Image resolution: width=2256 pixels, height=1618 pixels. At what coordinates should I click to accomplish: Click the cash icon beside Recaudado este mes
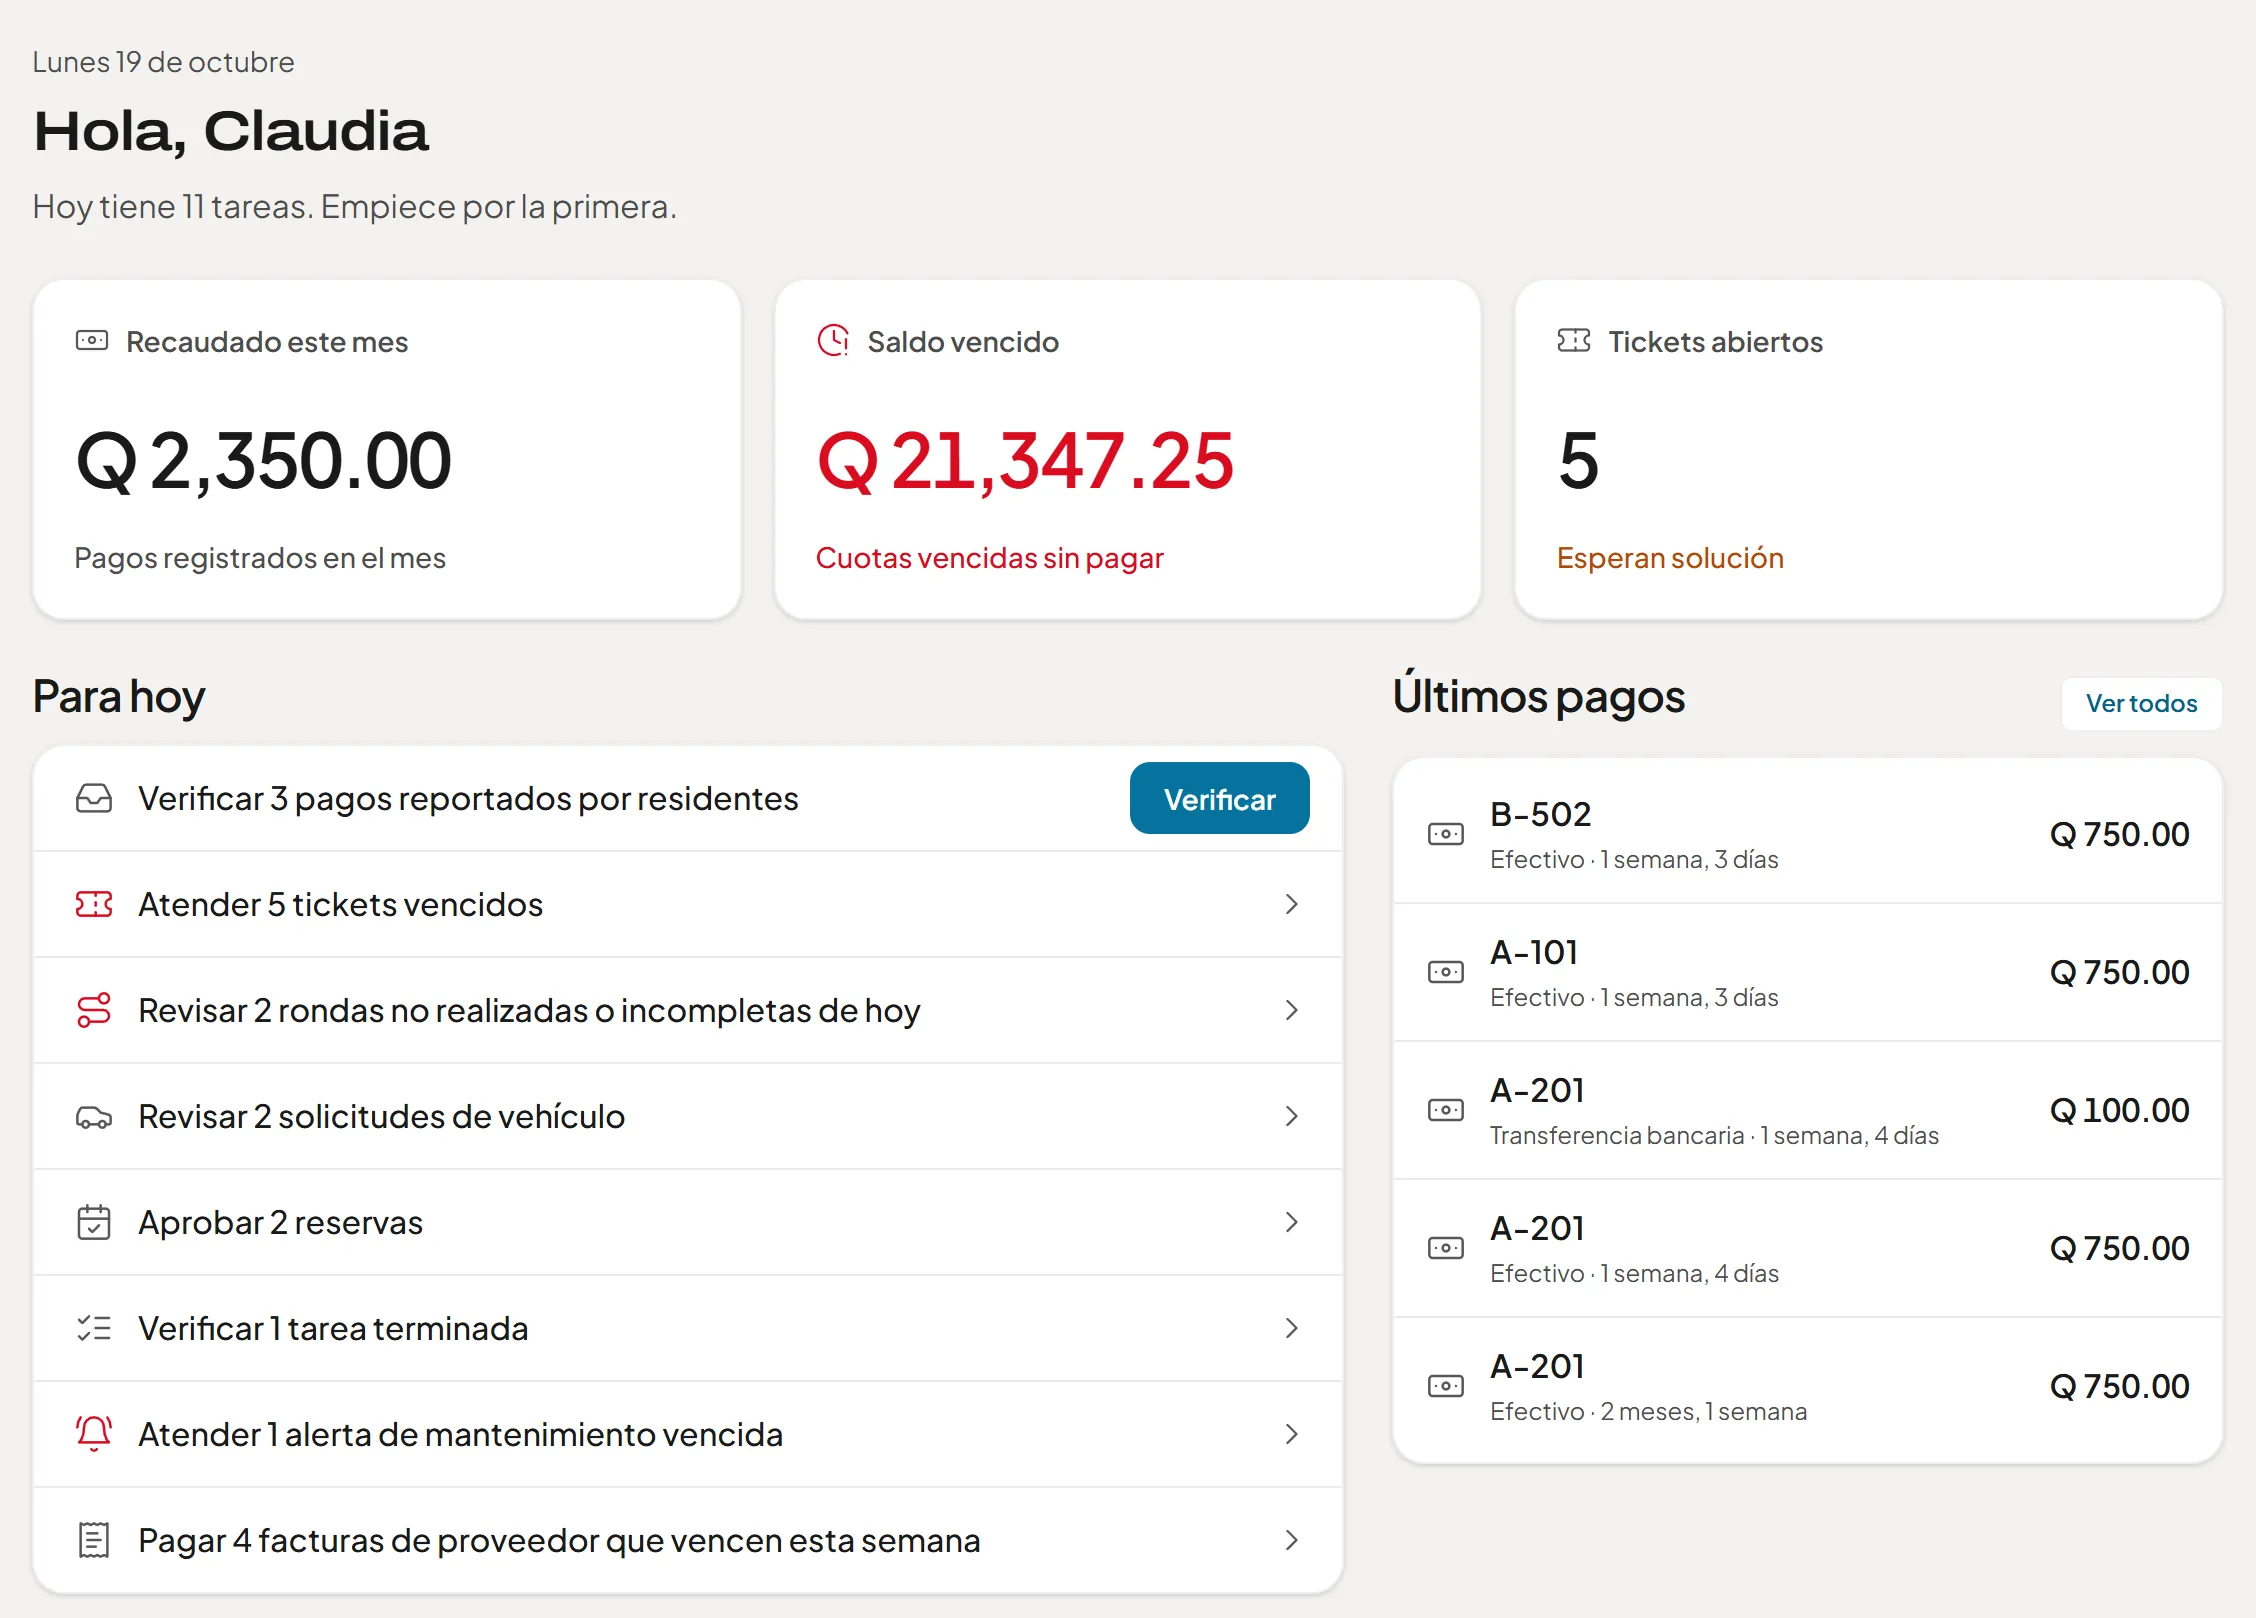click(92, 341)
